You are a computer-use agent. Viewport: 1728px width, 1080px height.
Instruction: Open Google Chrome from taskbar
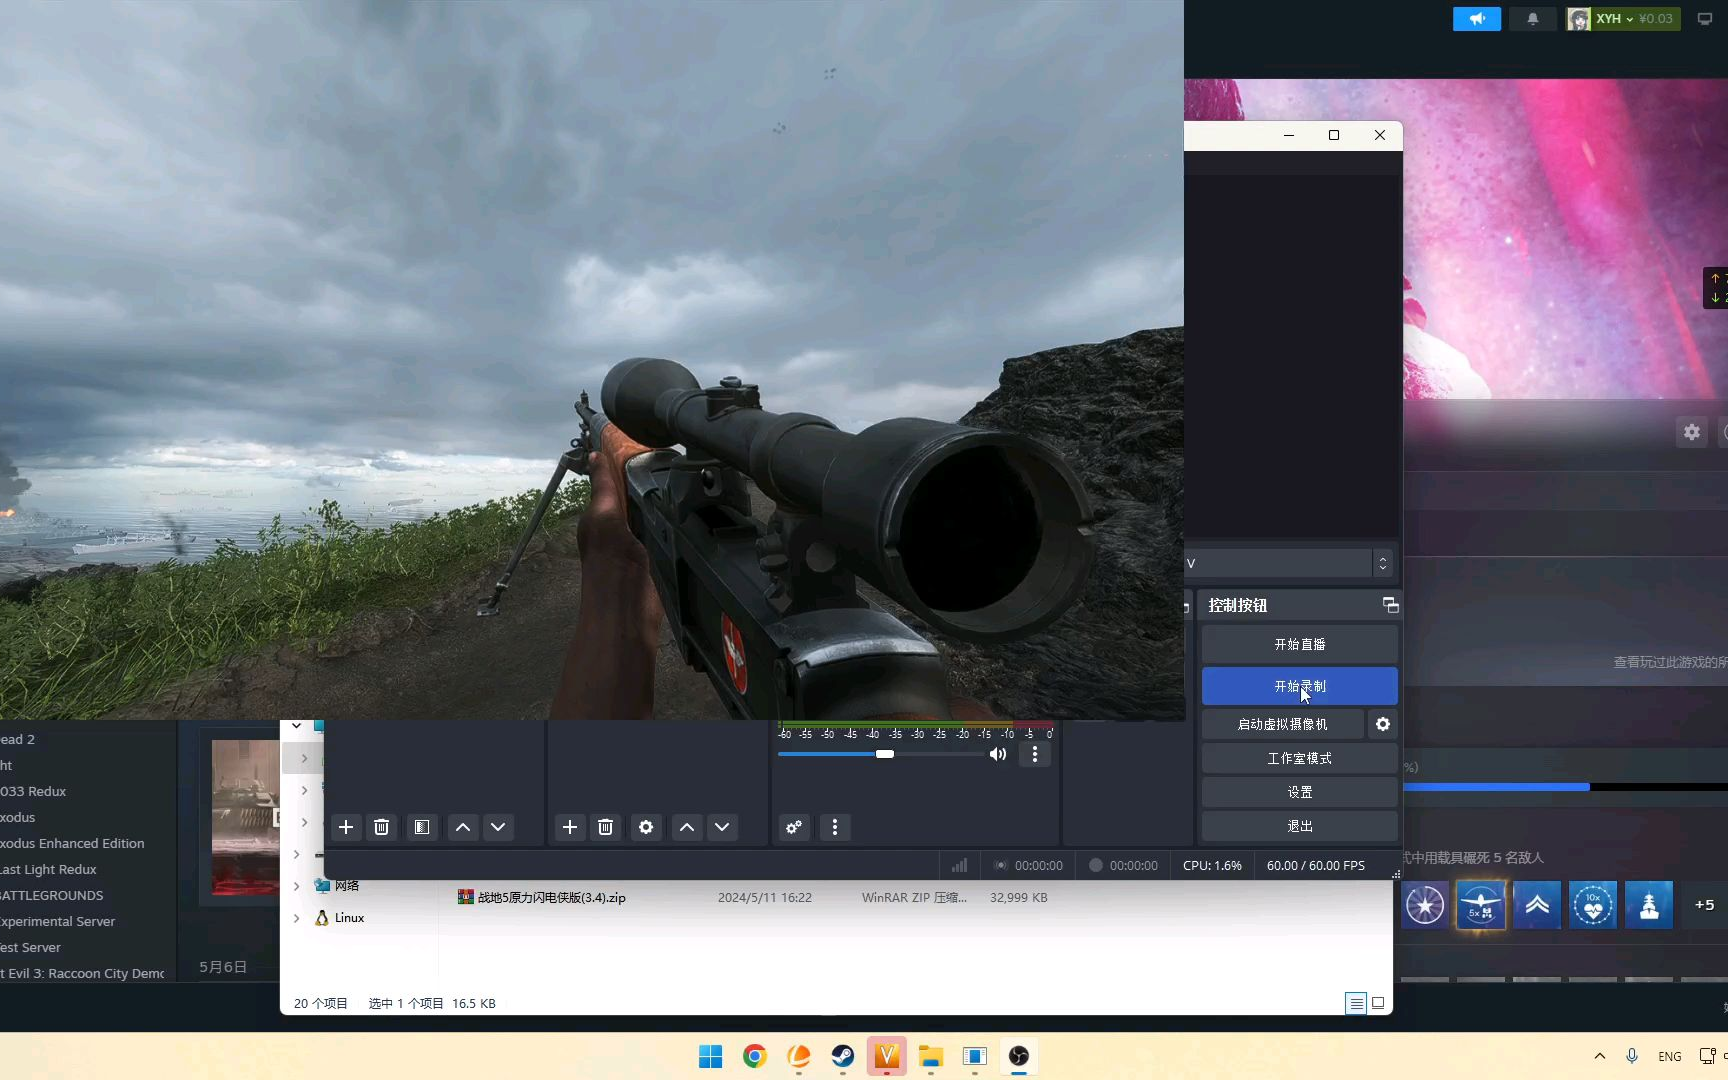(755, 1056)
